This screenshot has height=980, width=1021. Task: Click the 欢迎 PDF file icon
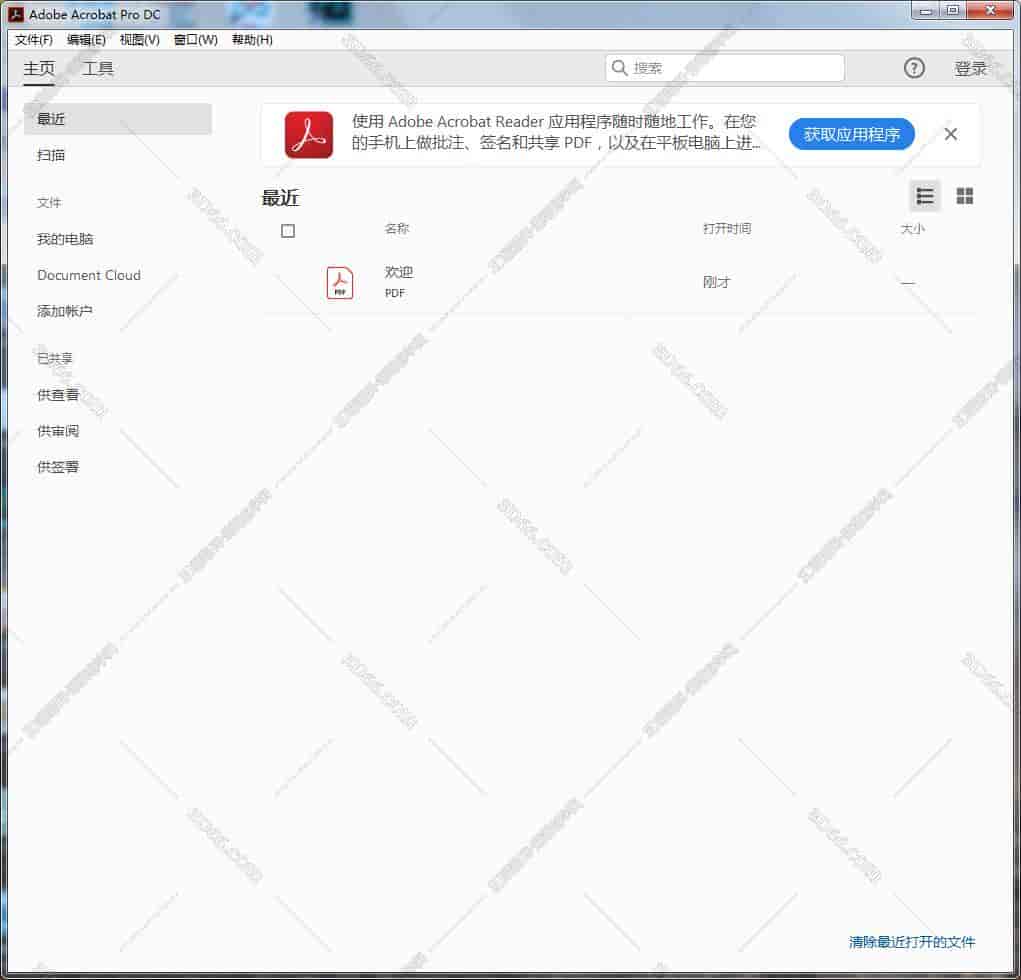click(x=340, y=283)
